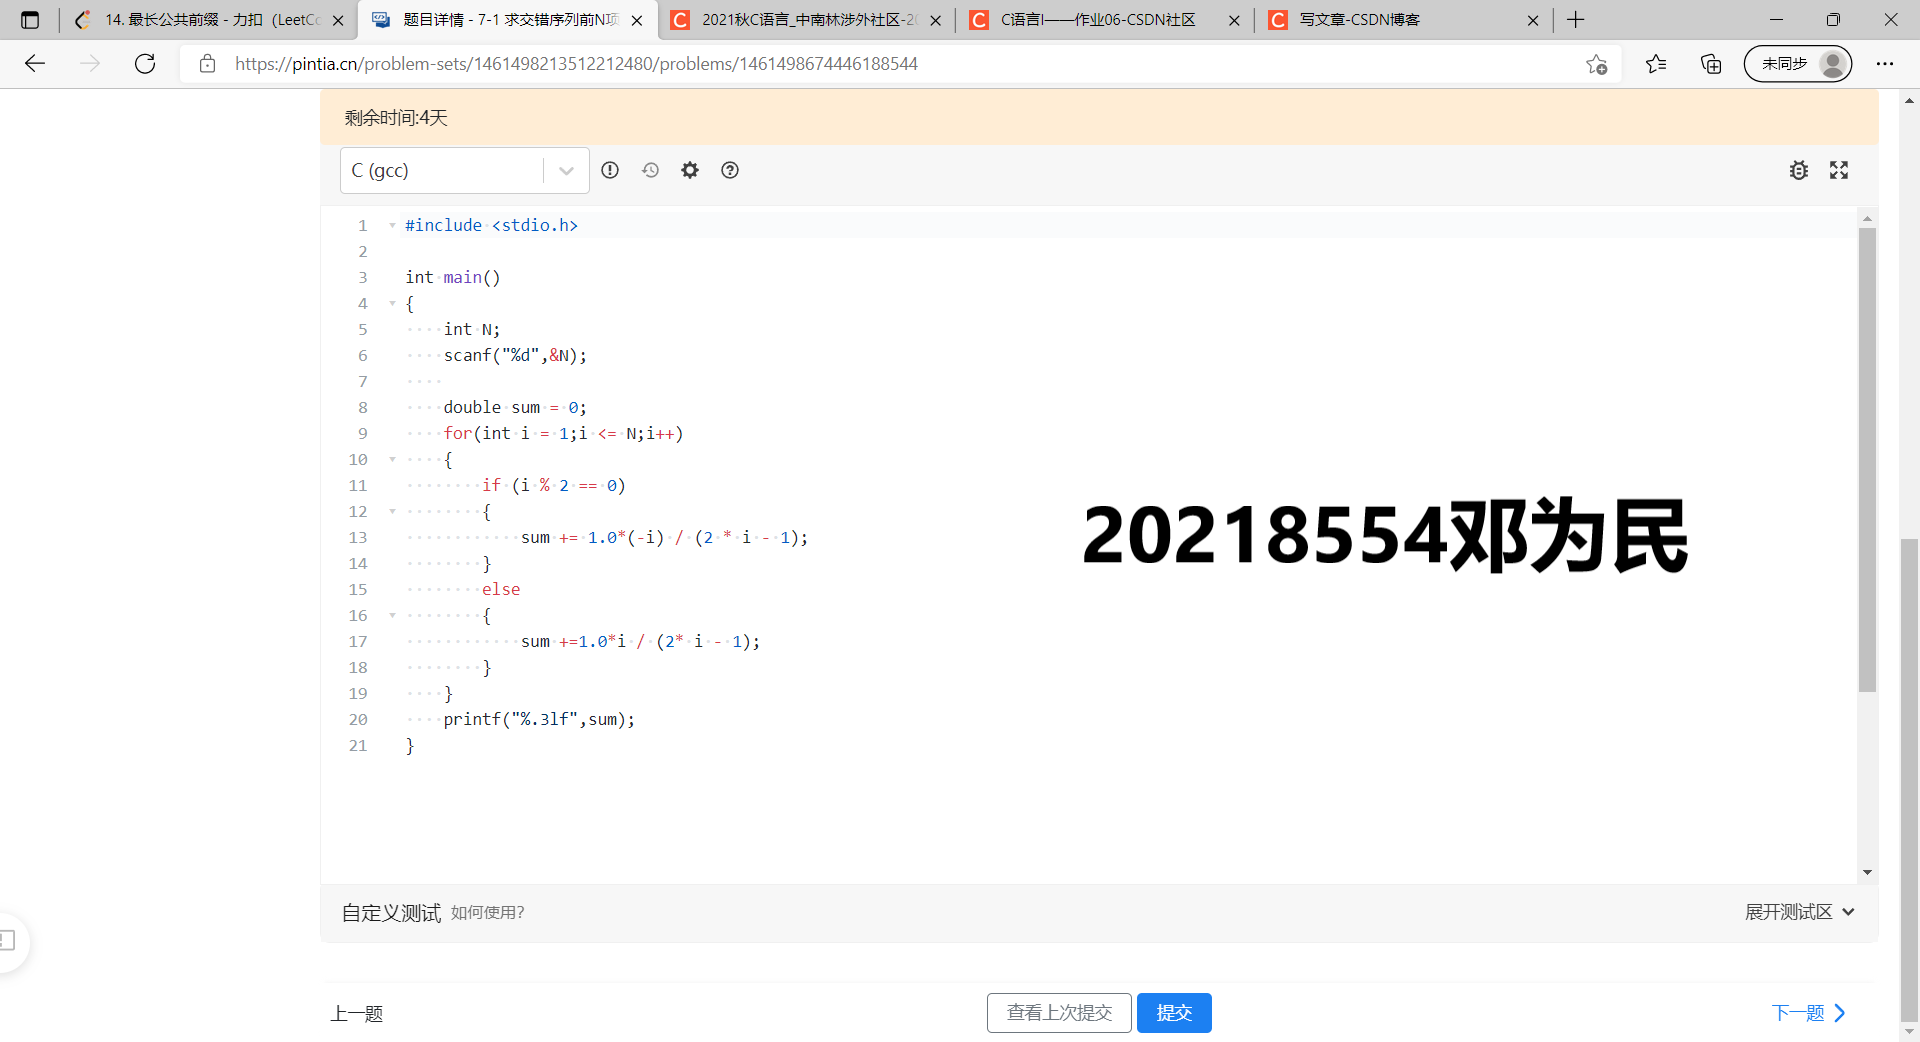Open the 未同步 profile button
The width and height of the screenshot is (1920, 1042).
pos(1798,64)
